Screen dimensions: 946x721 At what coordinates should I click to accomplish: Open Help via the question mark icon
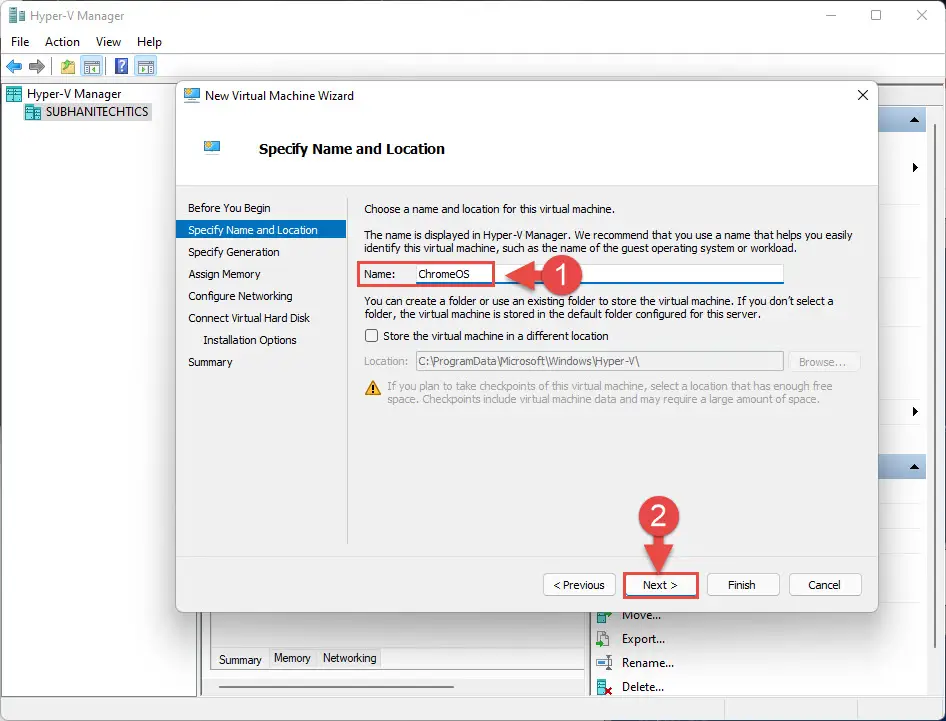[121, 66]
